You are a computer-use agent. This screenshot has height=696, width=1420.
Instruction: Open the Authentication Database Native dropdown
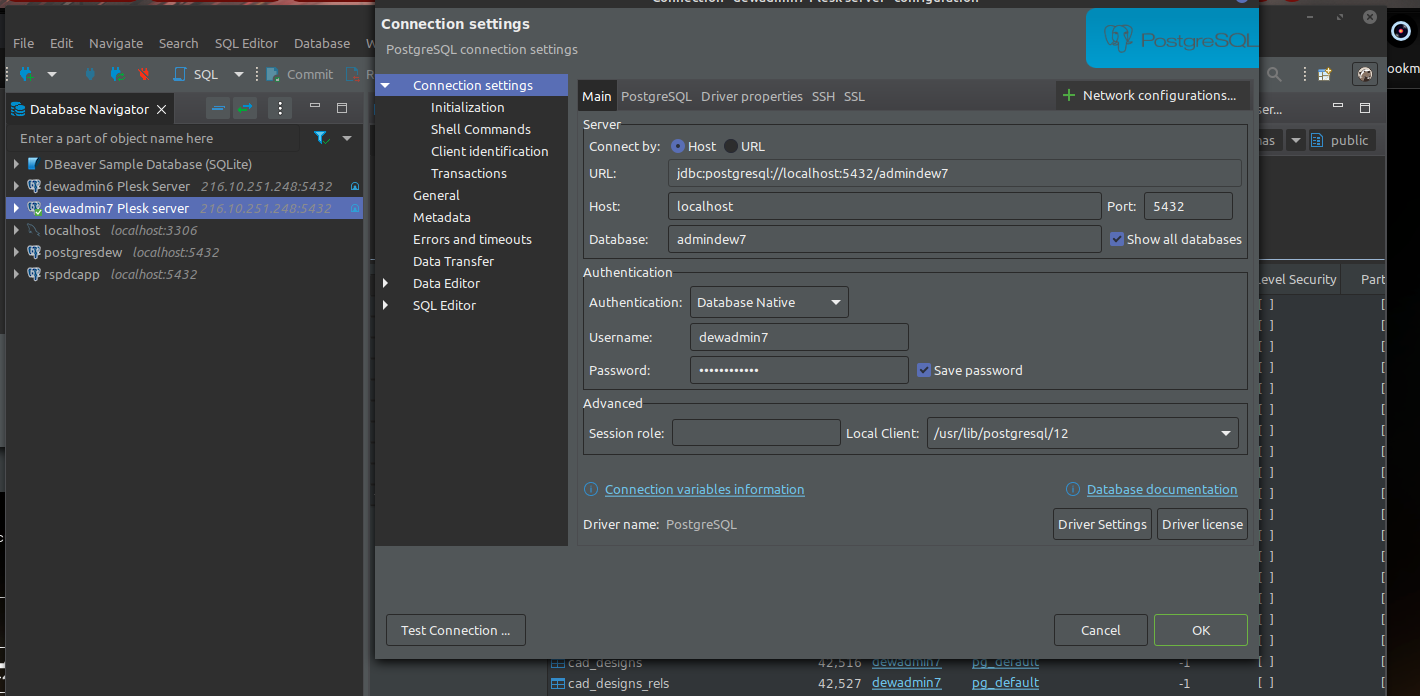click(769, 302)
